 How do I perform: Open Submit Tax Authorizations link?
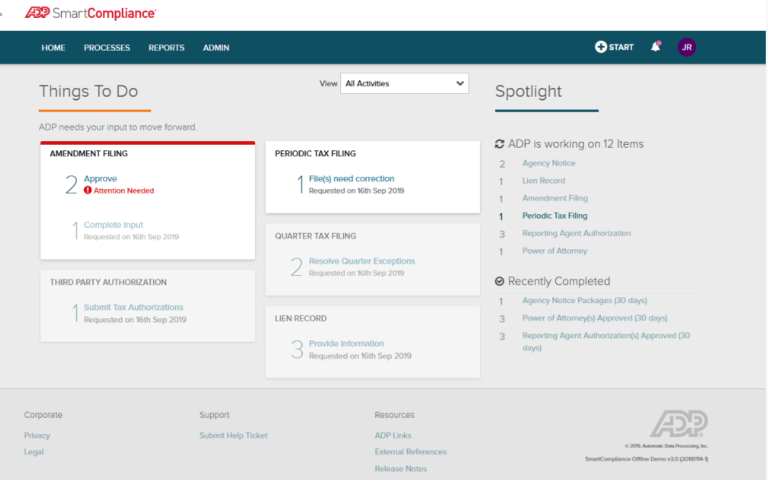click(133, 307)
